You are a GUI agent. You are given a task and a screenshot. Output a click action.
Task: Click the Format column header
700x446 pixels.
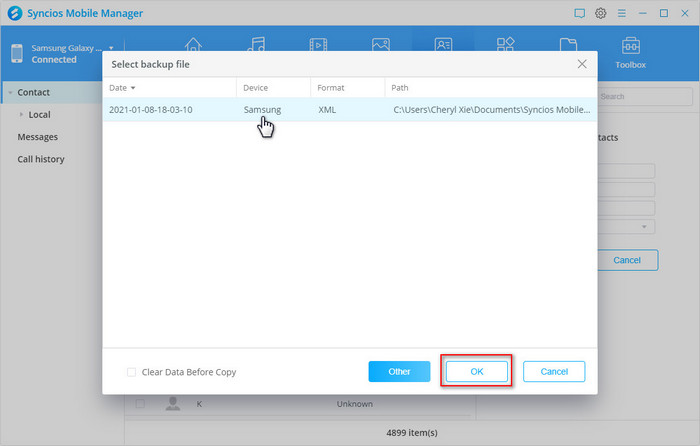[x=330, y=88]
